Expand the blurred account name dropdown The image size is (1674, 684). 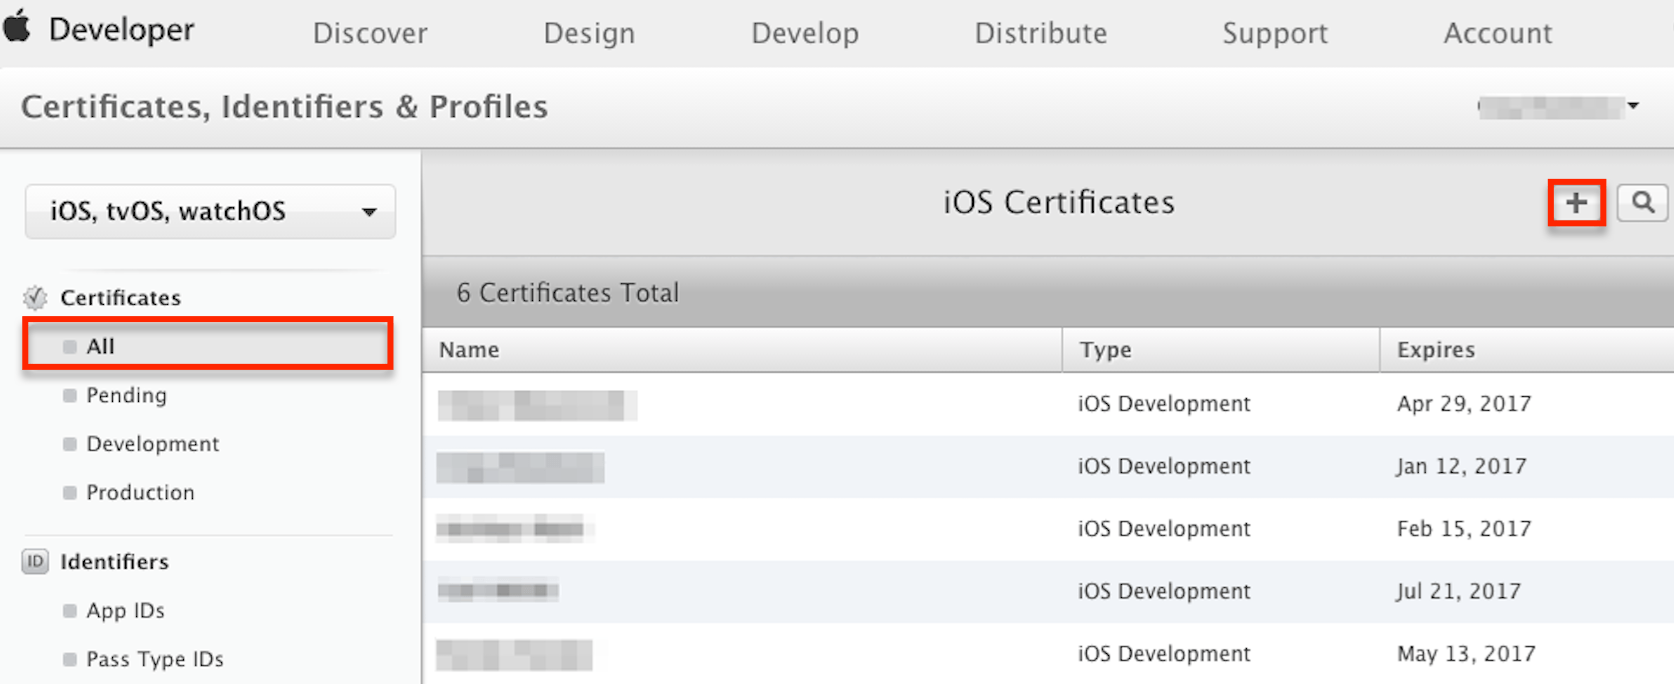1559,106
